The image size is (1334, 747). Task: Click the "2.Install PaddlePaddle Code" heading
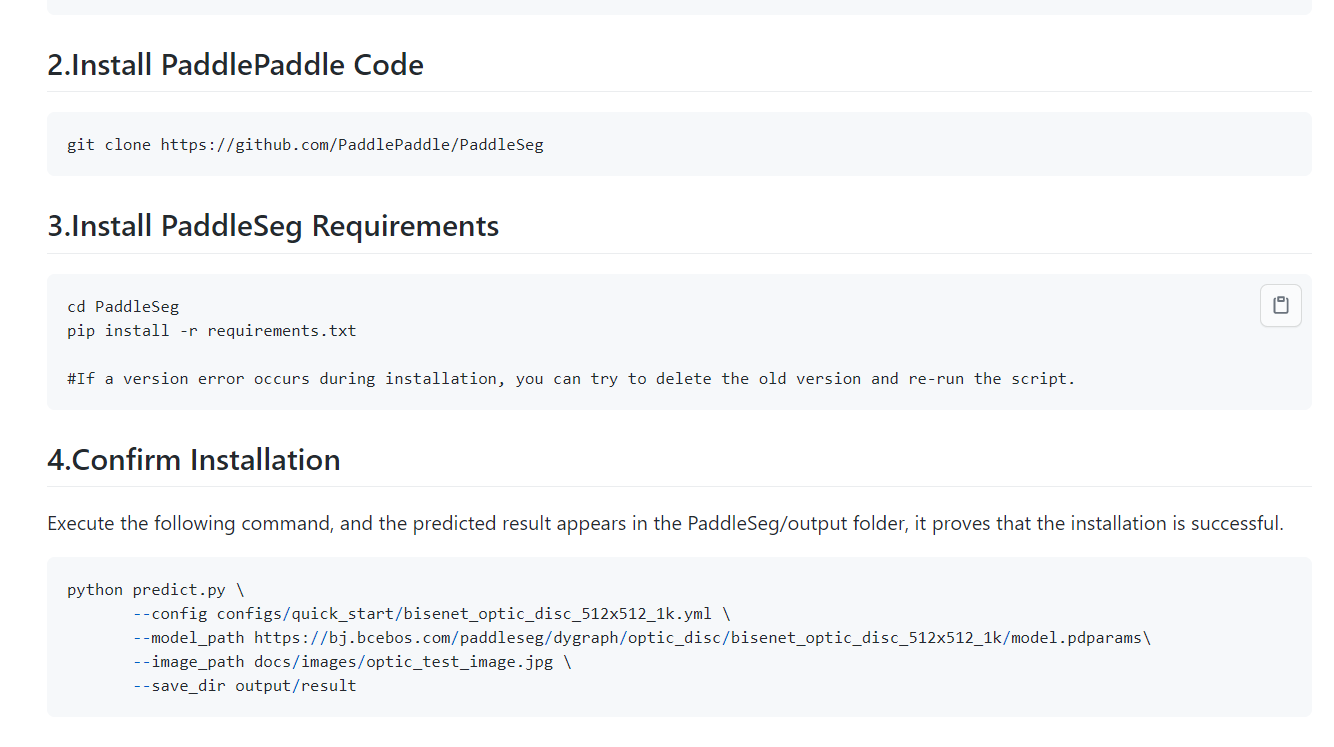click(x=235, y=65)
